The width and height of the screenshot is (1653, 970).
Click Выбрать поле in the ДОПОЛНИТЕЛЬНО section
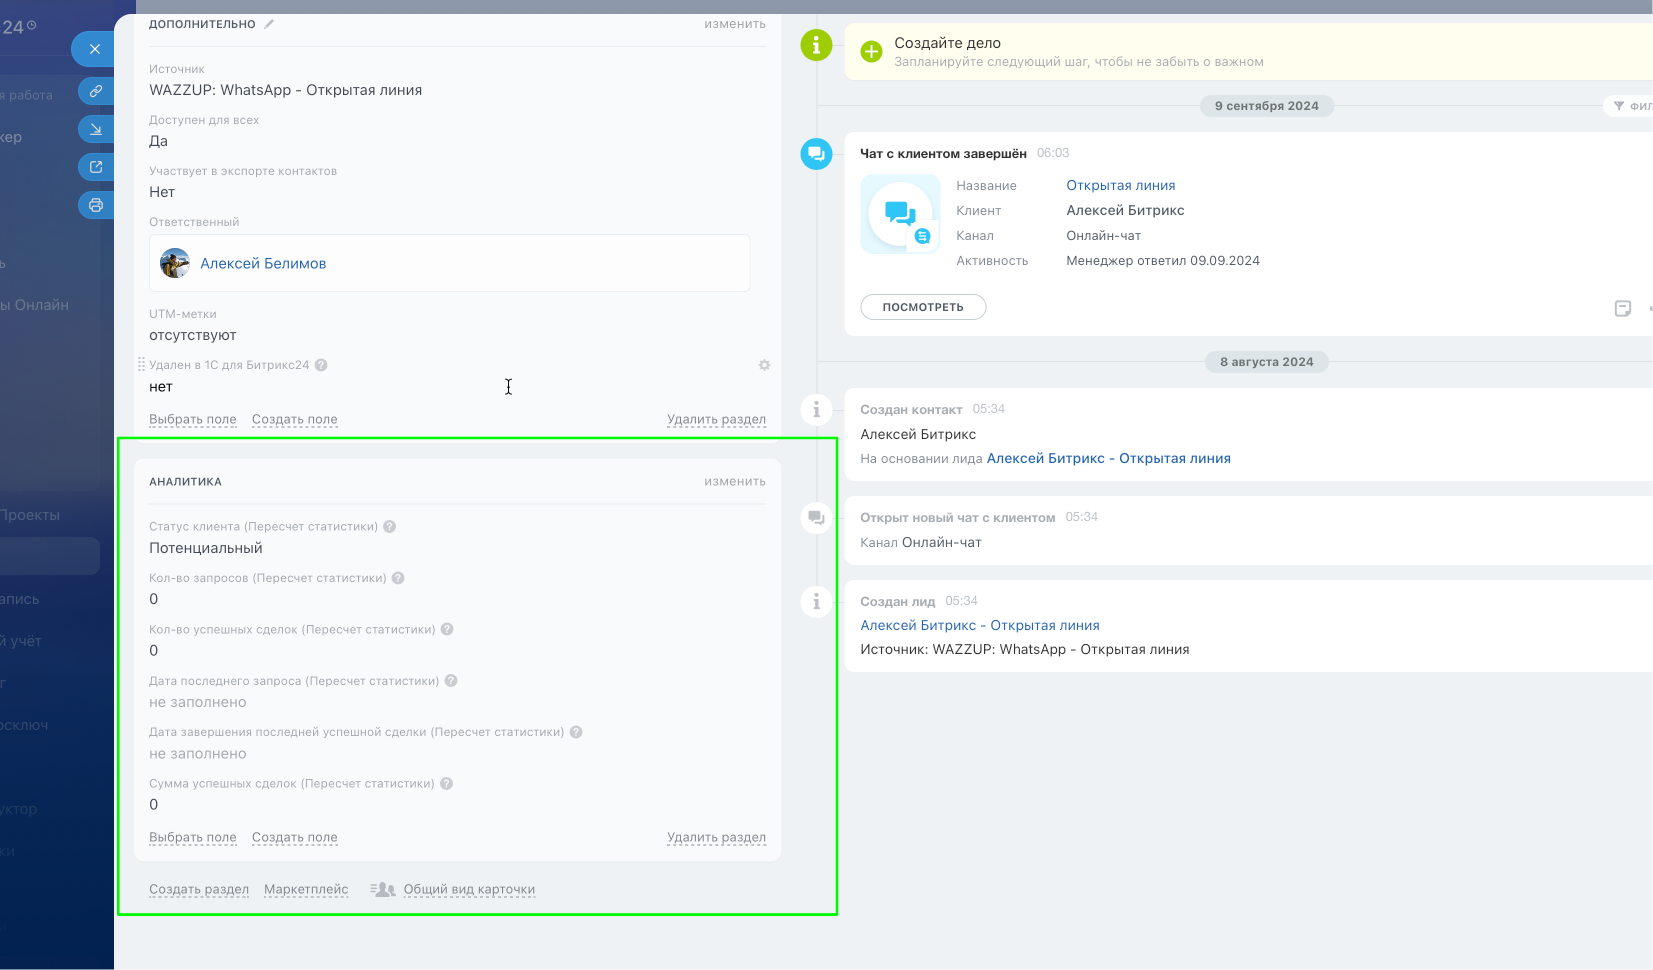pyautogui.click(x=193, y=420)
